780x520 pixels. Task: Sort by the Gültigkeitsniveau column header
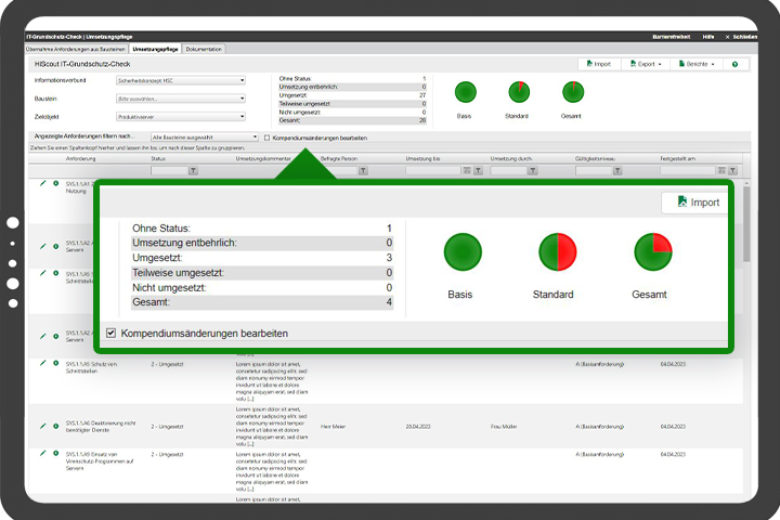(595, 159)
